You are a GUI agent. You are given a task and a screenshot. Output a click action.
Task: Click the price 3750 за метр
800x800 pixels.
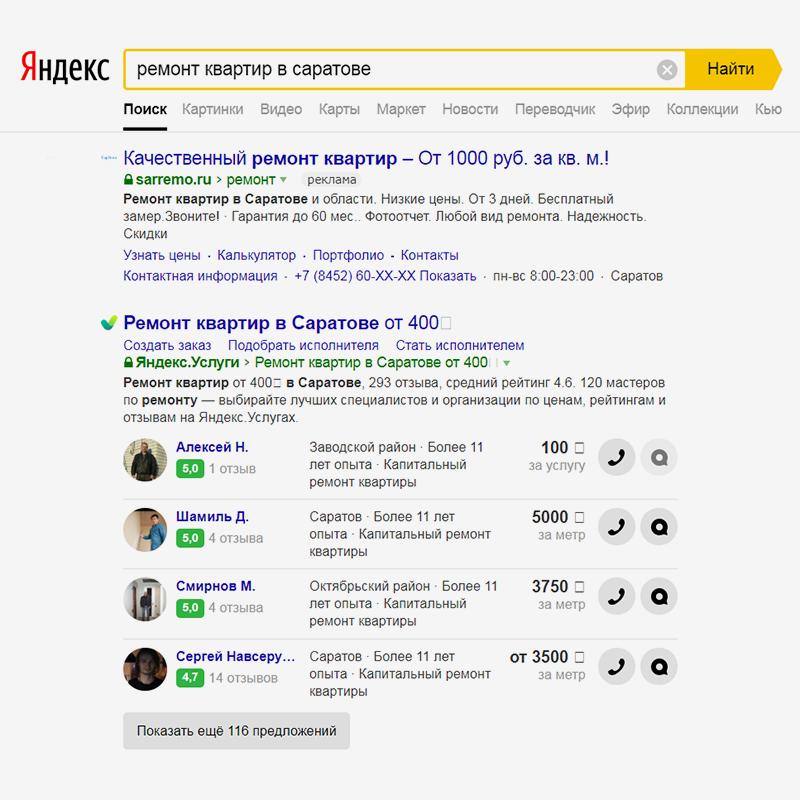558,595
